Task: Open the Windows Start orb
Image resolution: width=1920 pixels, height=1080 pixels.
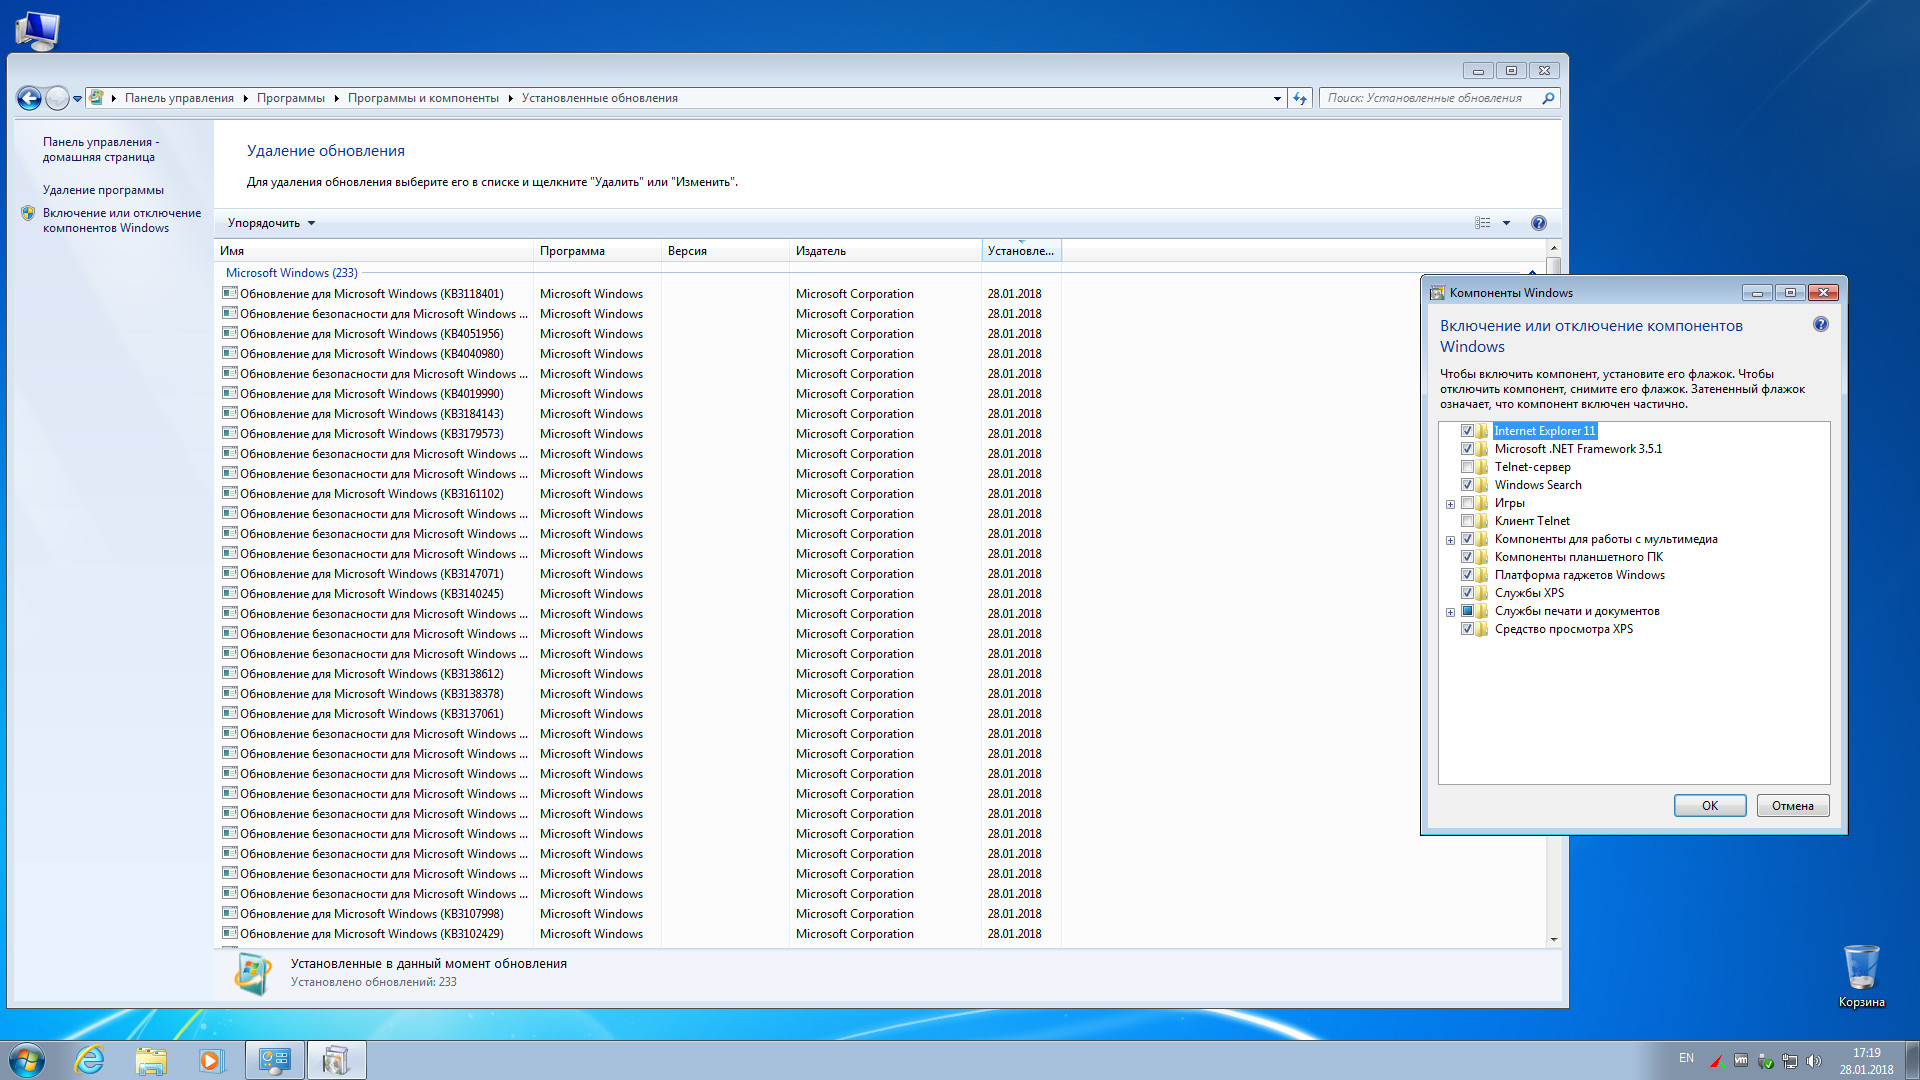Action: 27,1060
